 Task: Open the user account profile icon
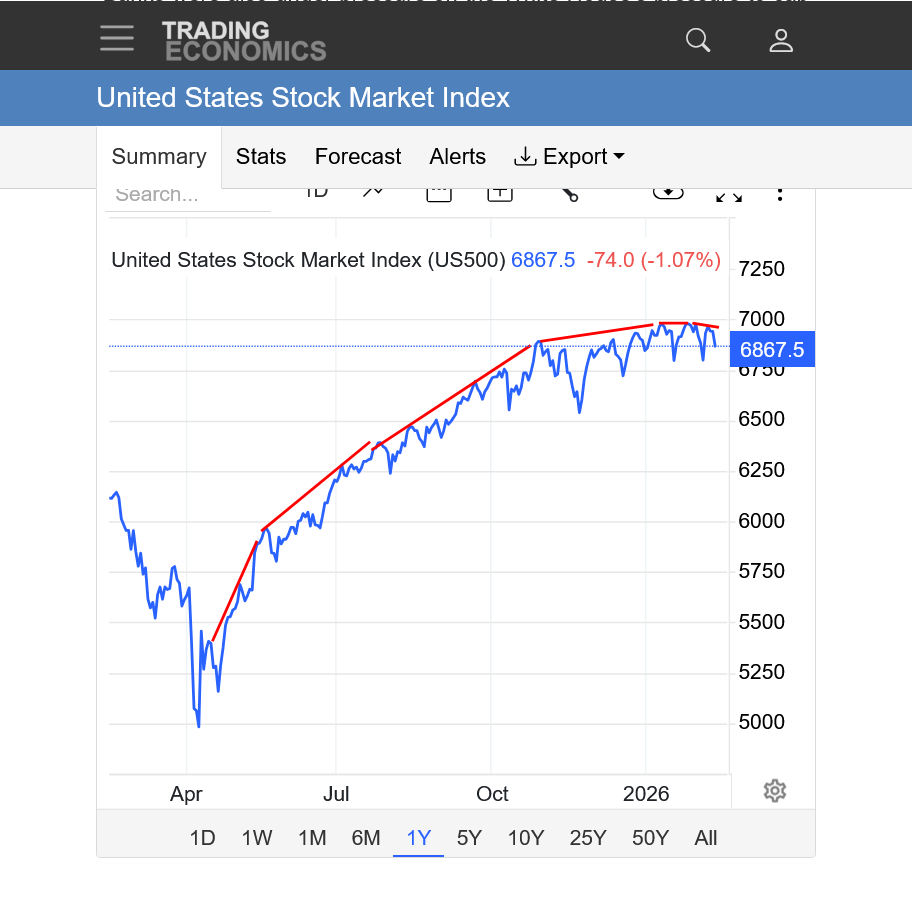tap(781, 40)
